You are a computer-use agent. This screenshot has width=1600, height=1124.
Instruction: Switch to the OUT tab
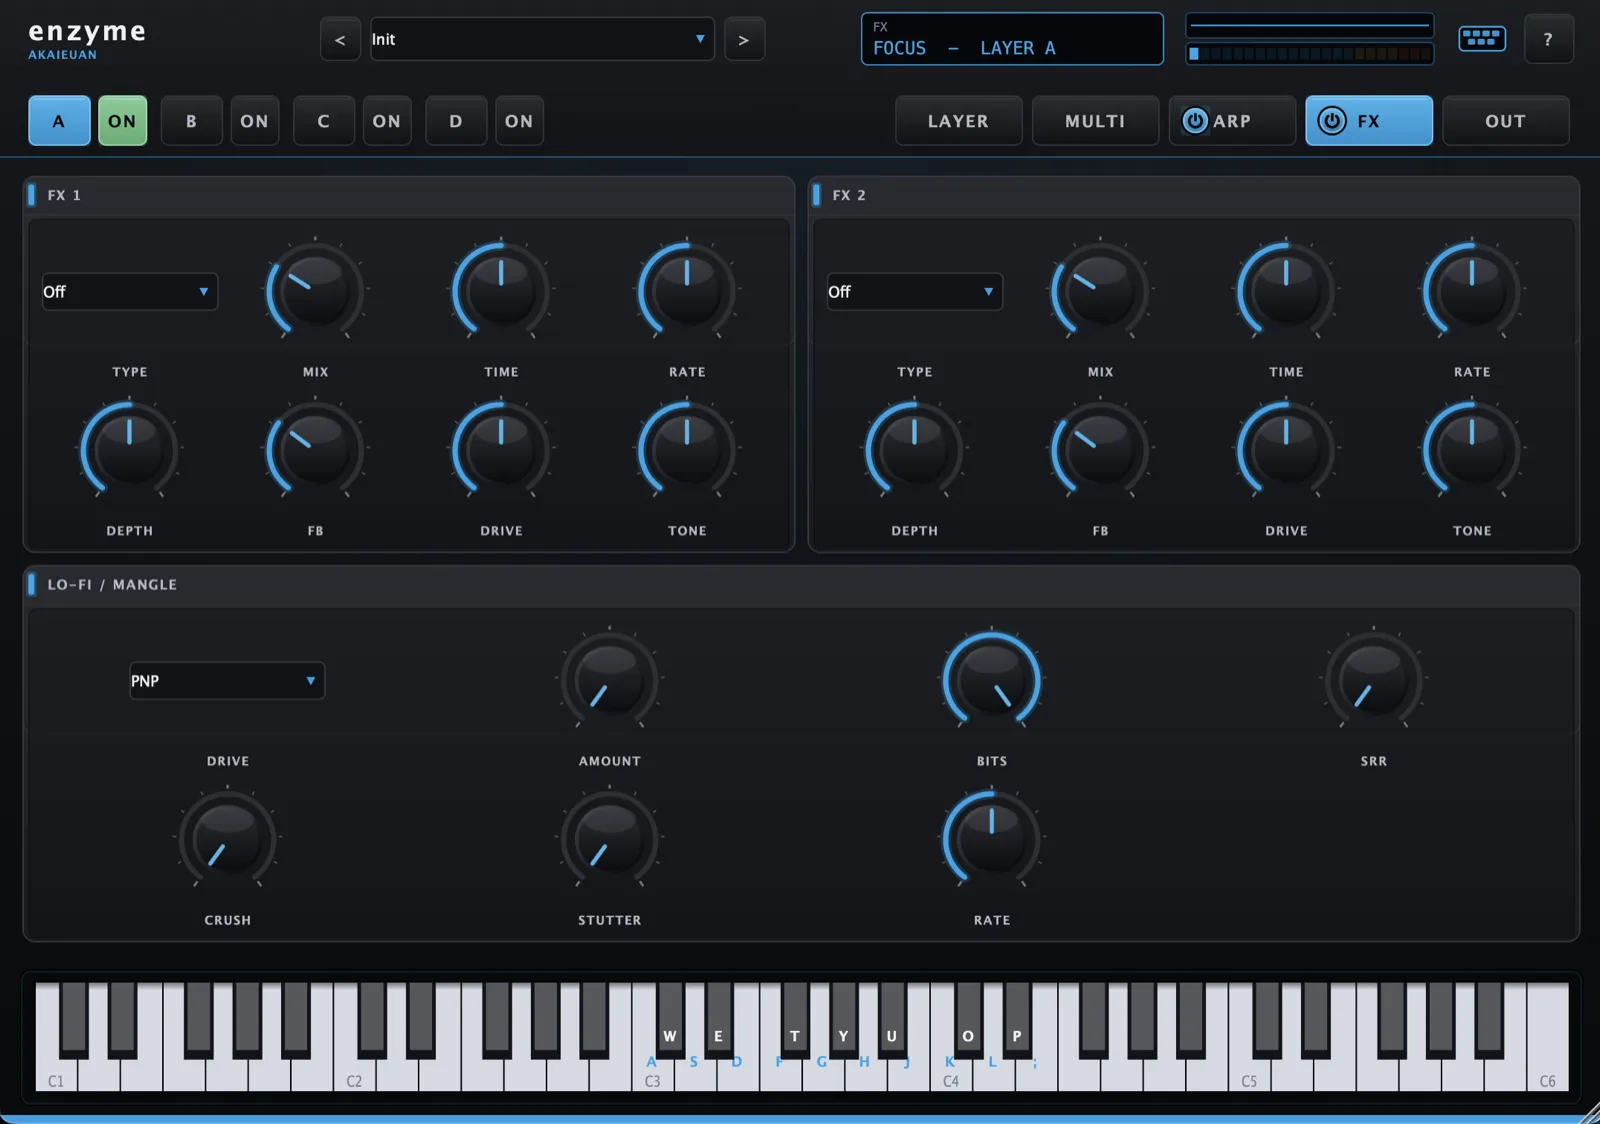(1505, 121)
